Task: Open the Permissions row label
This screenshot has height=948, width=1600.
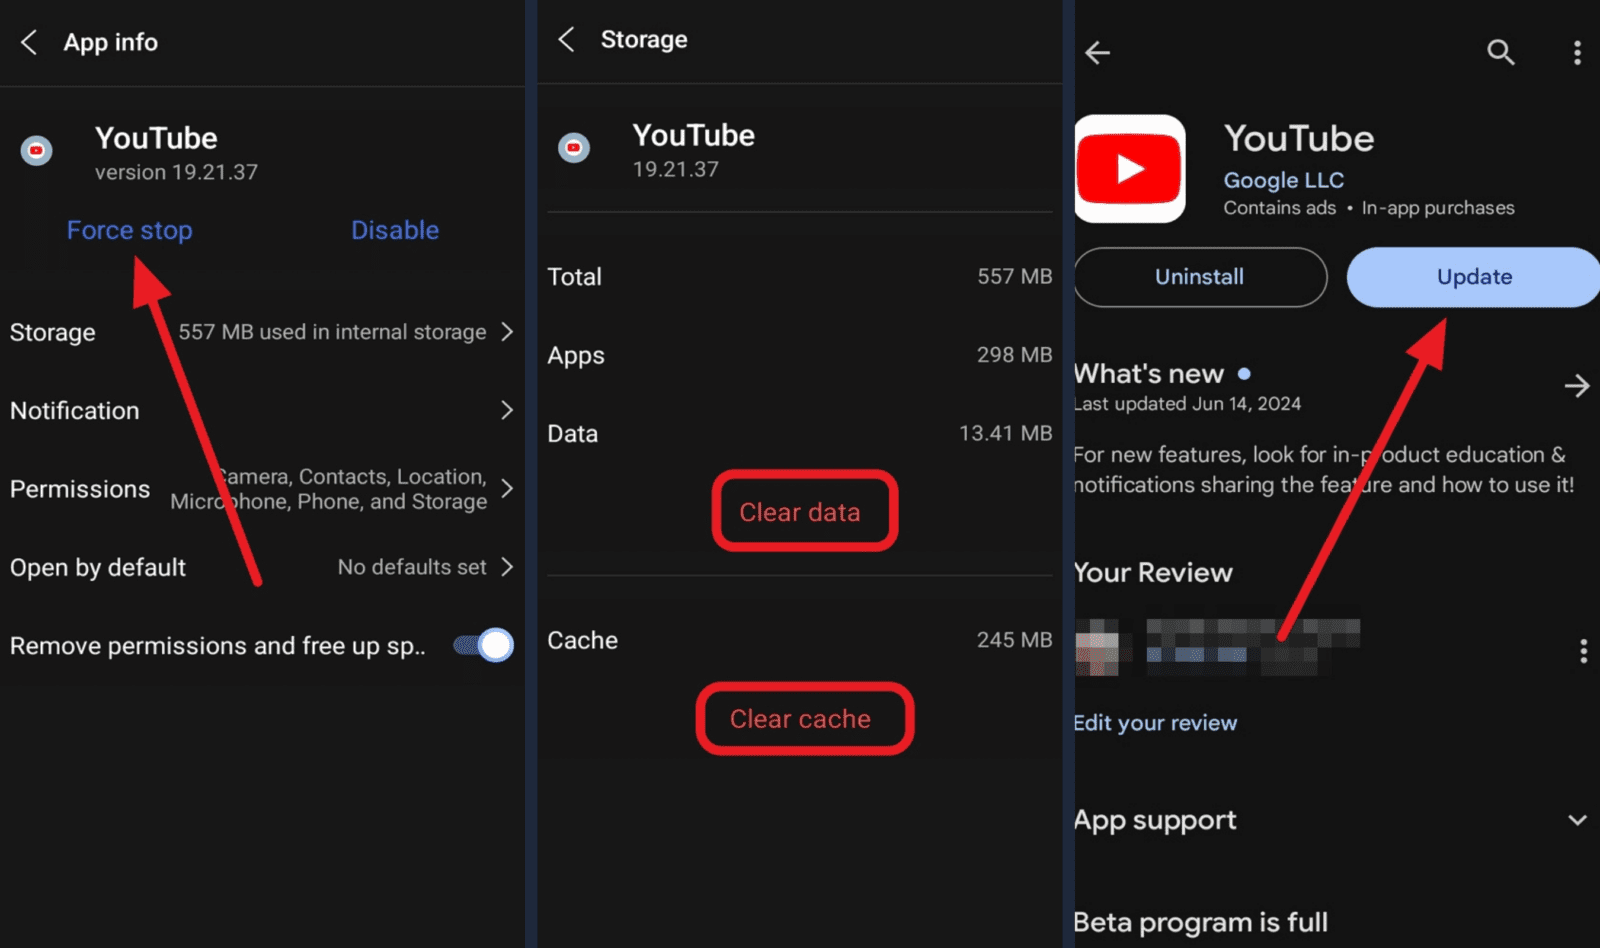Action: (80, 489)
